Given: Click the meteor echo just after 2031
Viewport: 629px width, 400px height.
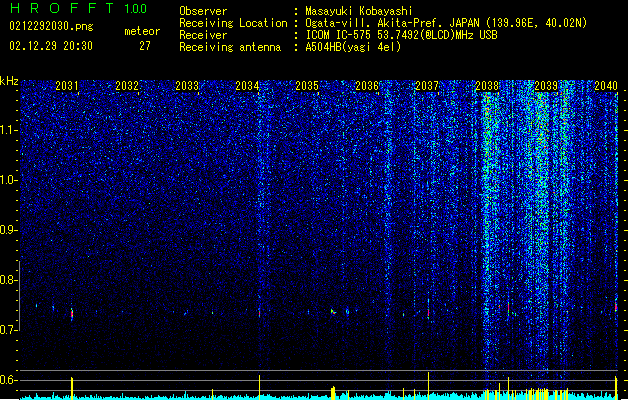Looking at the screenshot, I should pos(72,314).
